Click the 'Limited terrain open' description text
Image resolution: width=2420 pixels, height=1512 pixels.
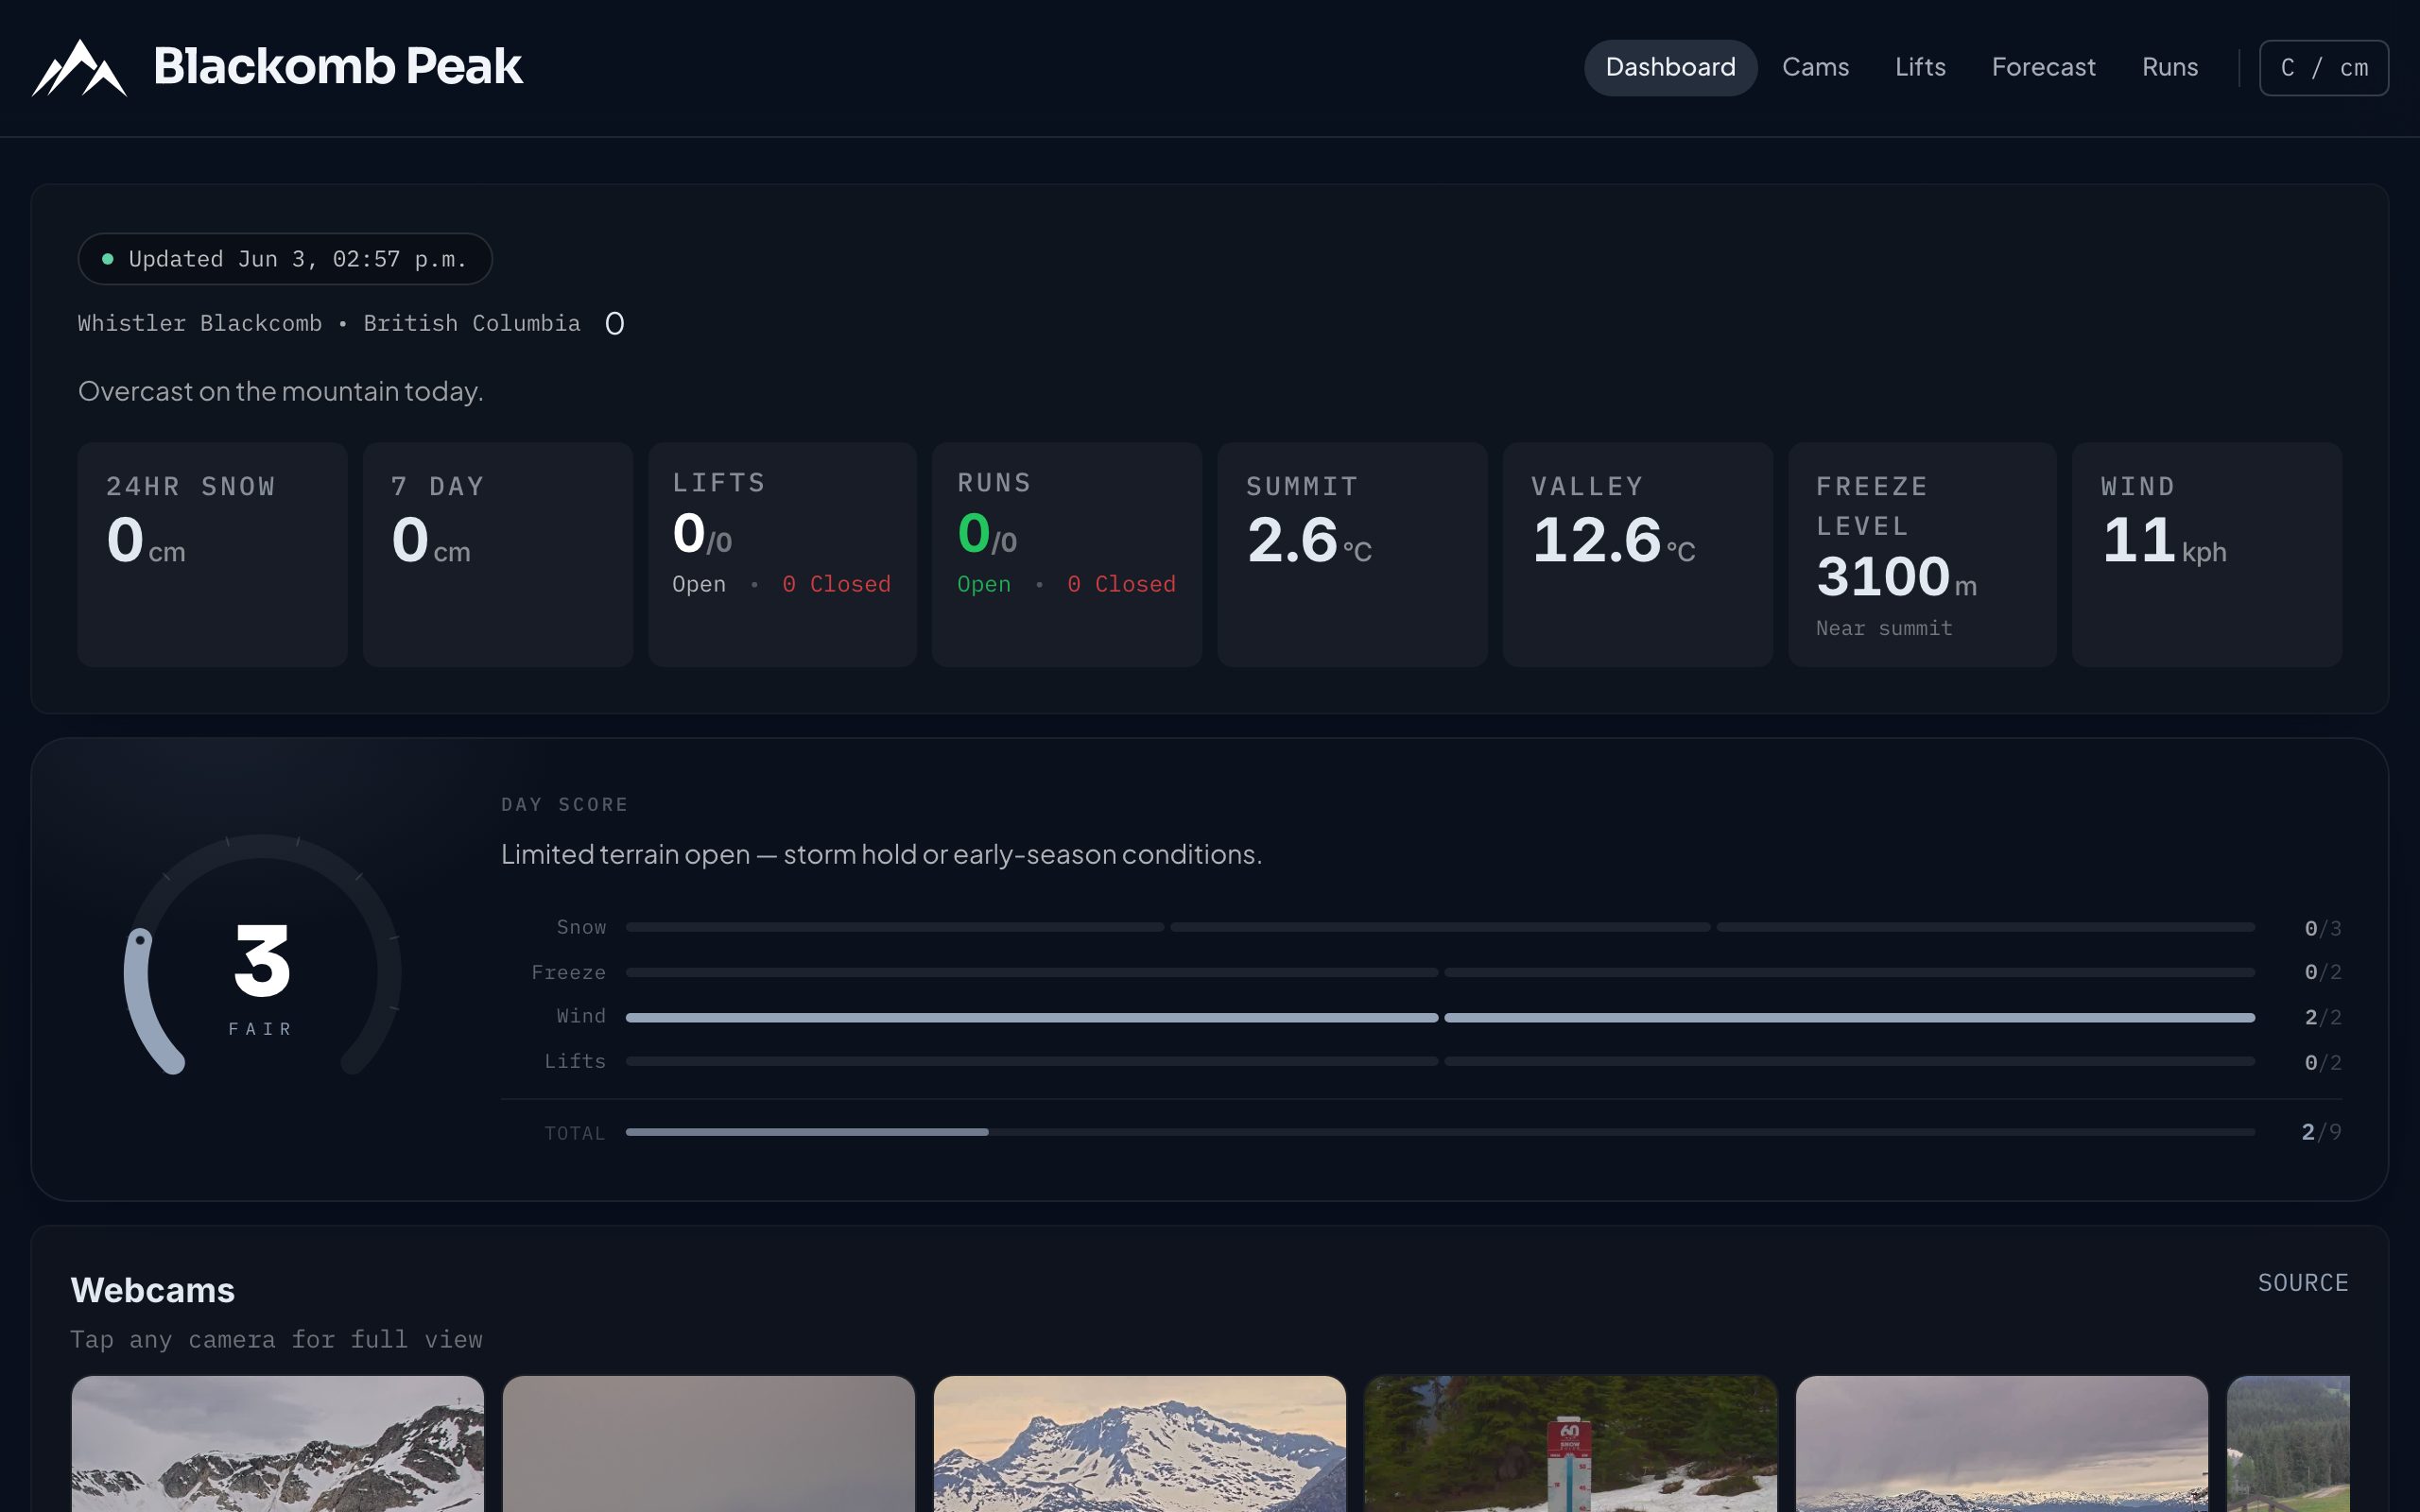pyautogui.click(x=881, y=854)
